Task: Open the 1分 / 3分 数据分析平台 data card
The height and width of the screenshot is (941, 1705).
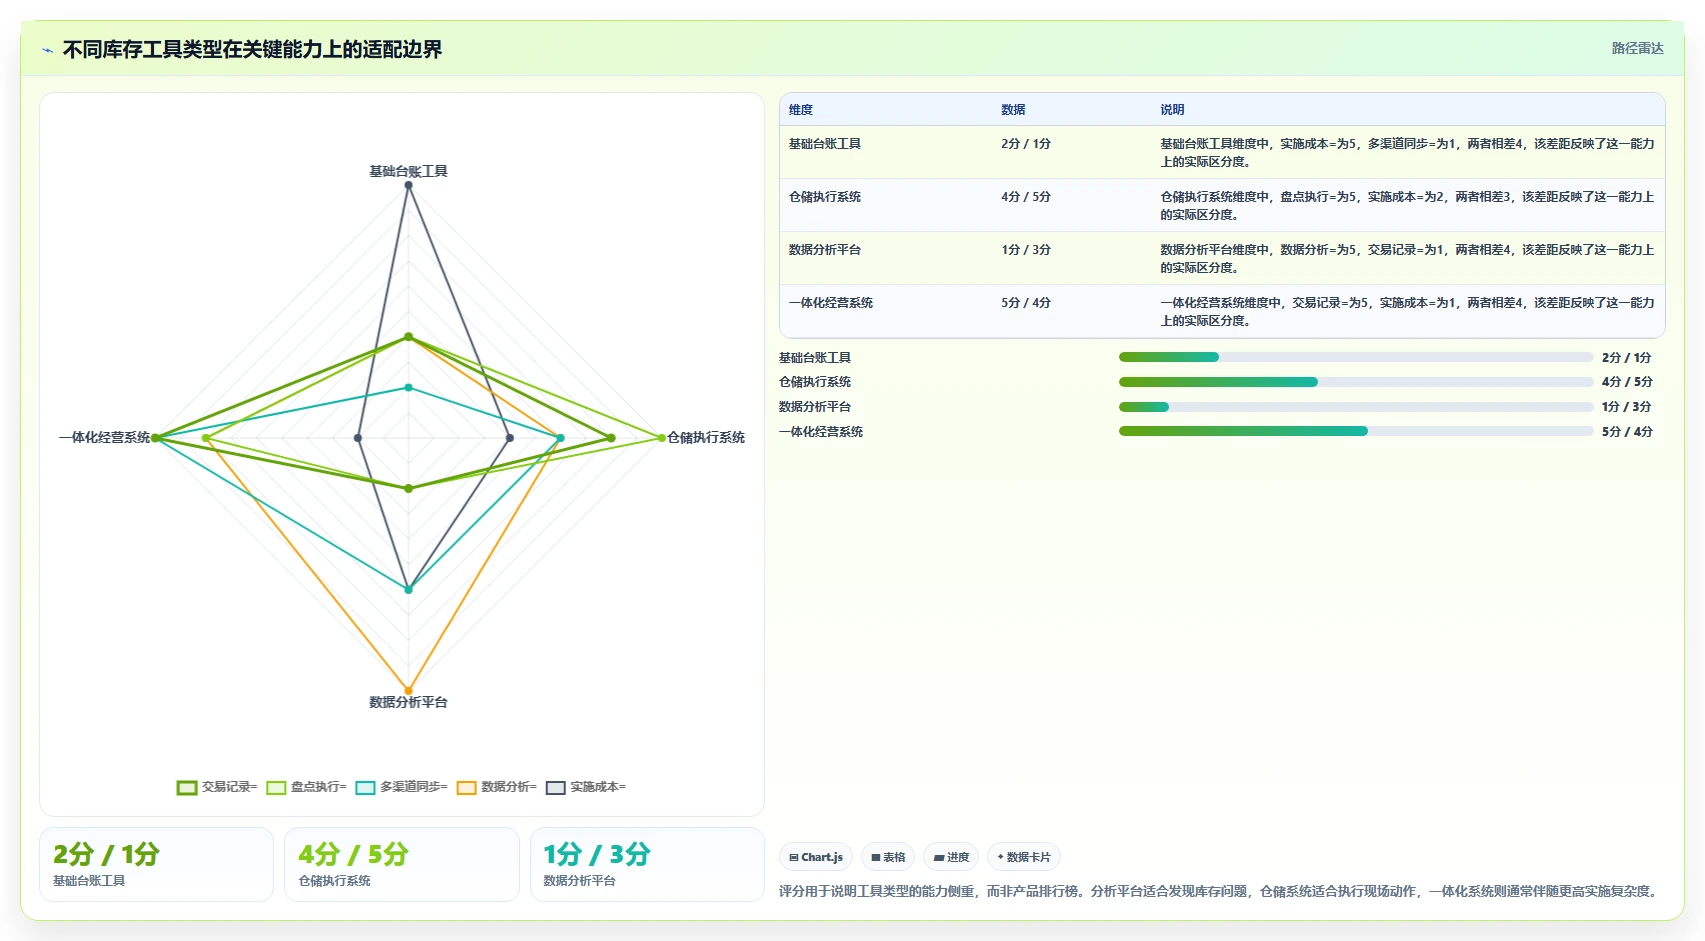Action: click(x=647, y=864)
